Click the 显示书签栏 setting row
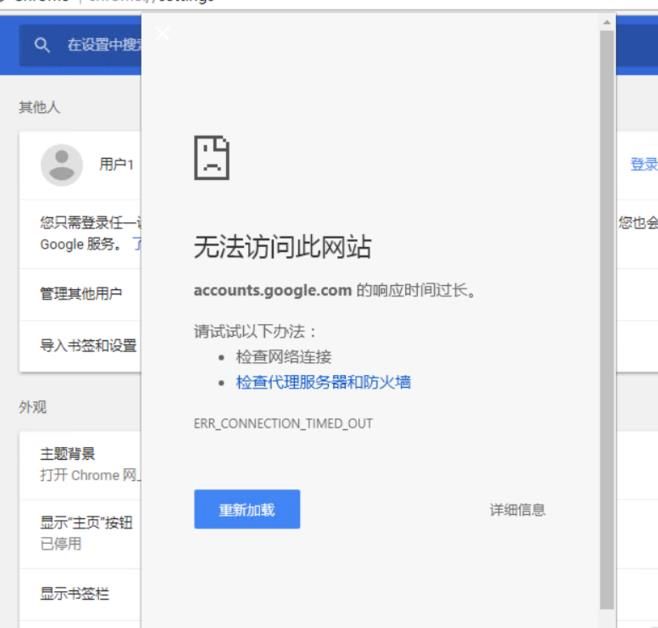The image size is (658, 628). [80, 594]
